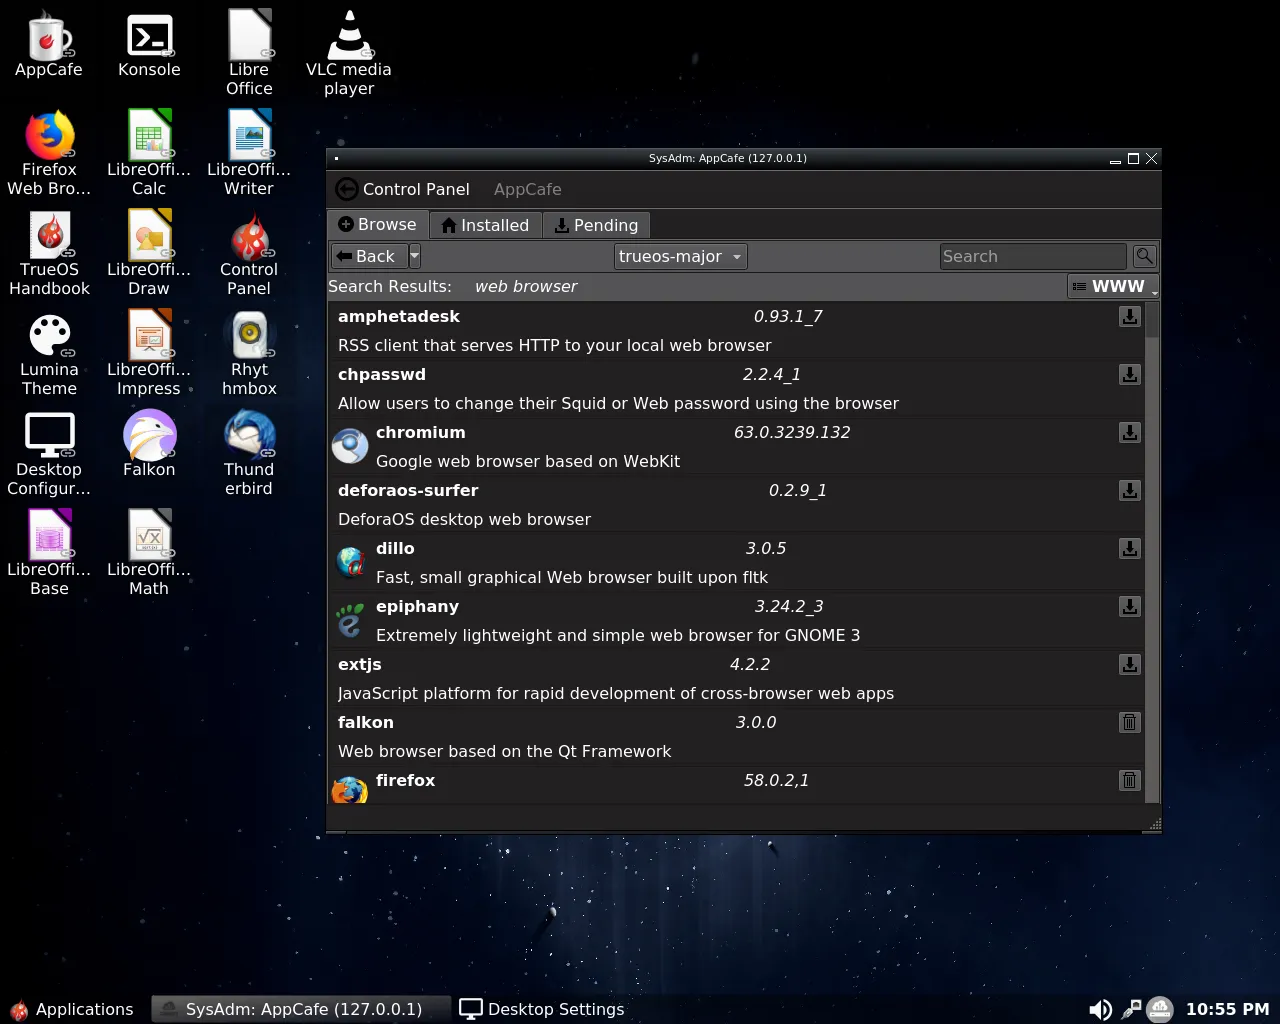Open the TrueOS Handbook desktop icon
Screen dimensions: 1280x1024
pyautogui.click(x=49, y=253)
